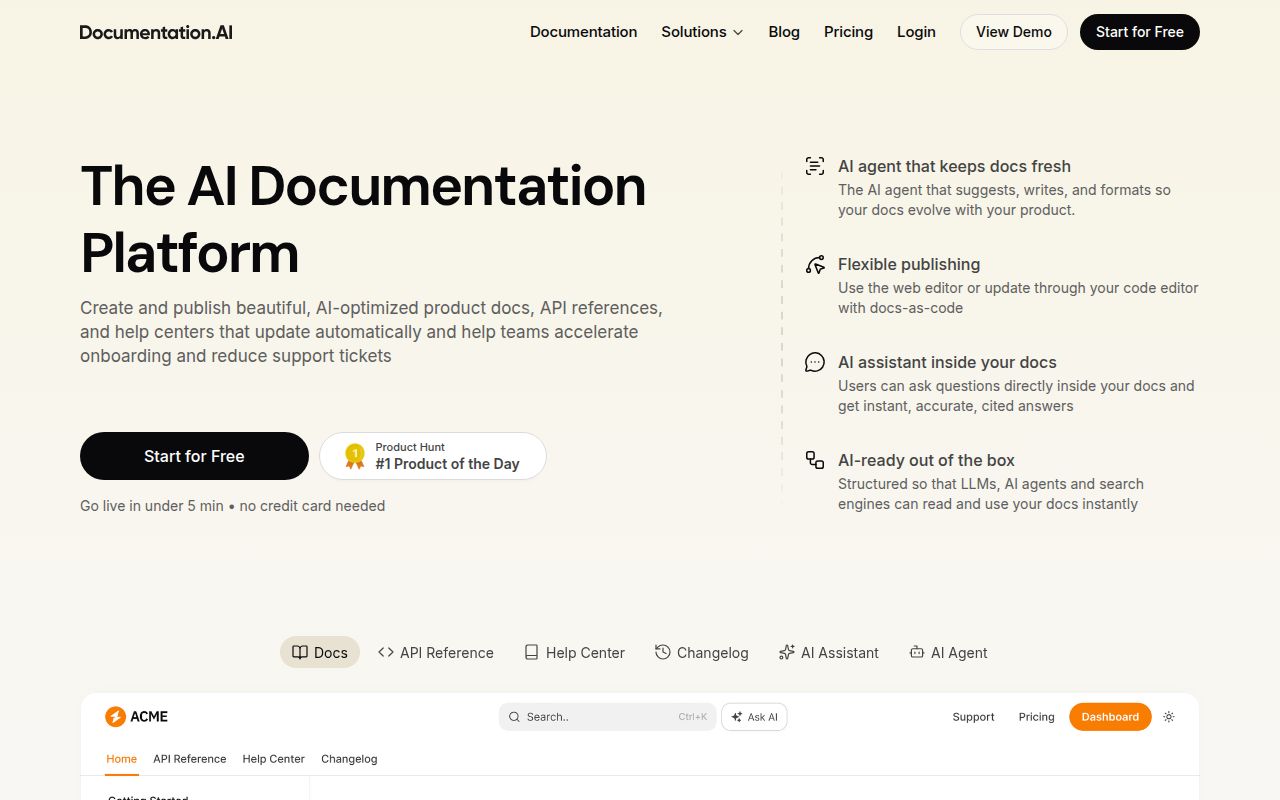
Task: Open Pricing in the ACME demo header
Action: click(x=1036, y=717)
